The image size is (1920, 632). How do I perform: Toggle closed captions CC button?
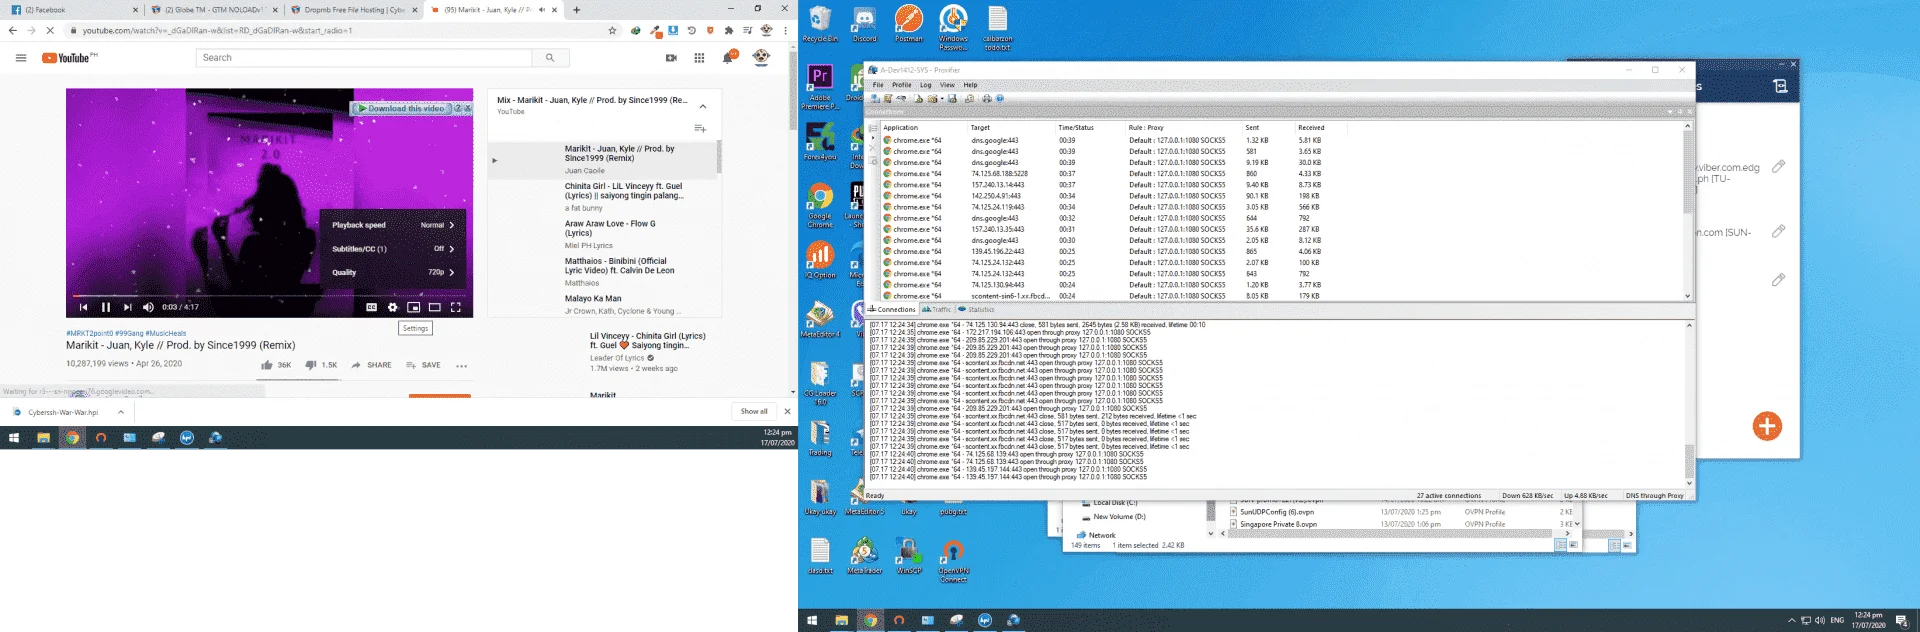click(x=371, y=307)
